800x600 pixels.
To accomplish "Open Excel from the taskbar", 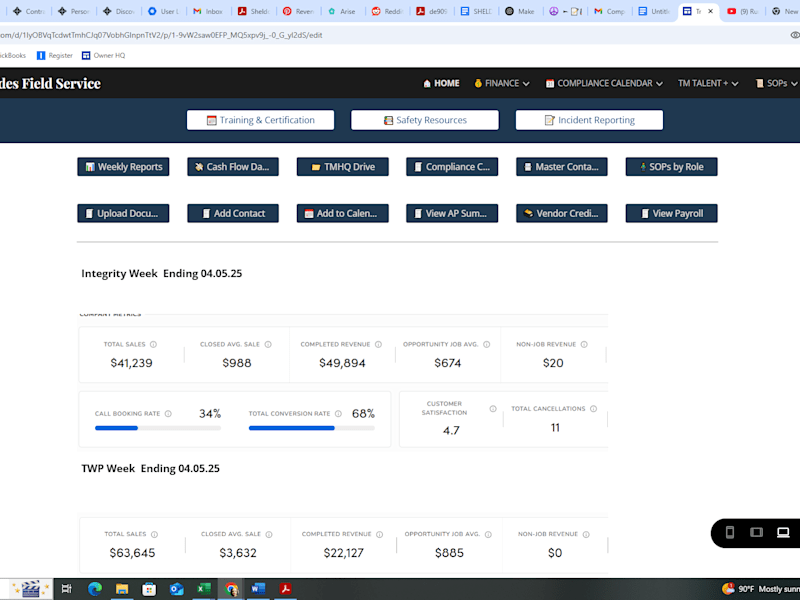I will pyautogui.click(x=204, y=589).
